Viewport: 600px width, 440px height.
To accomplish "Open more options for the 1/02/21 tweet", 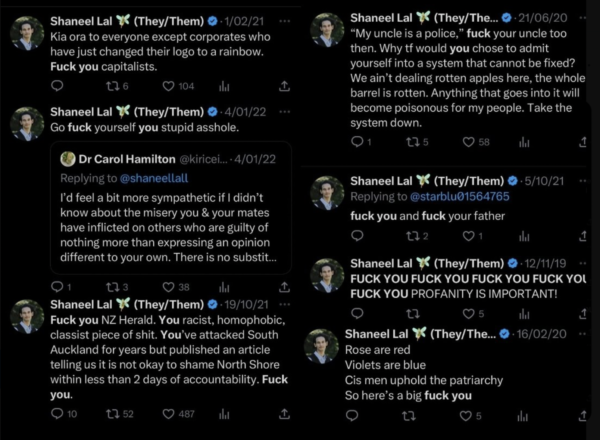I will tap(285, 20).
